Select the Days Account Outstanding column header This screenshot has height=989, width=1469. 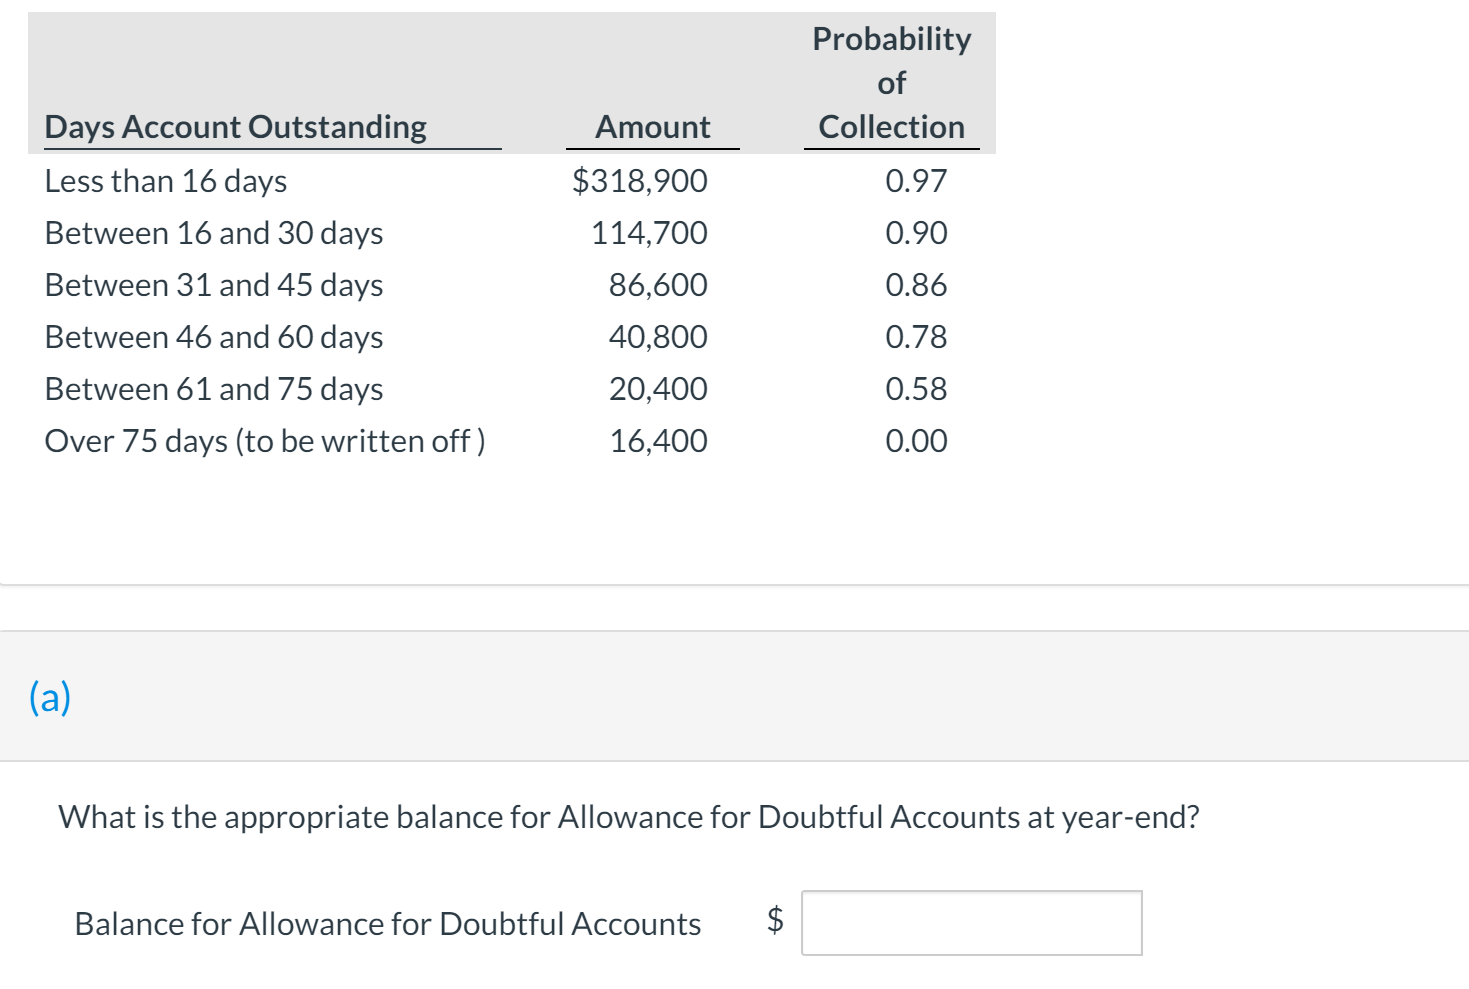tap(235, 126)
